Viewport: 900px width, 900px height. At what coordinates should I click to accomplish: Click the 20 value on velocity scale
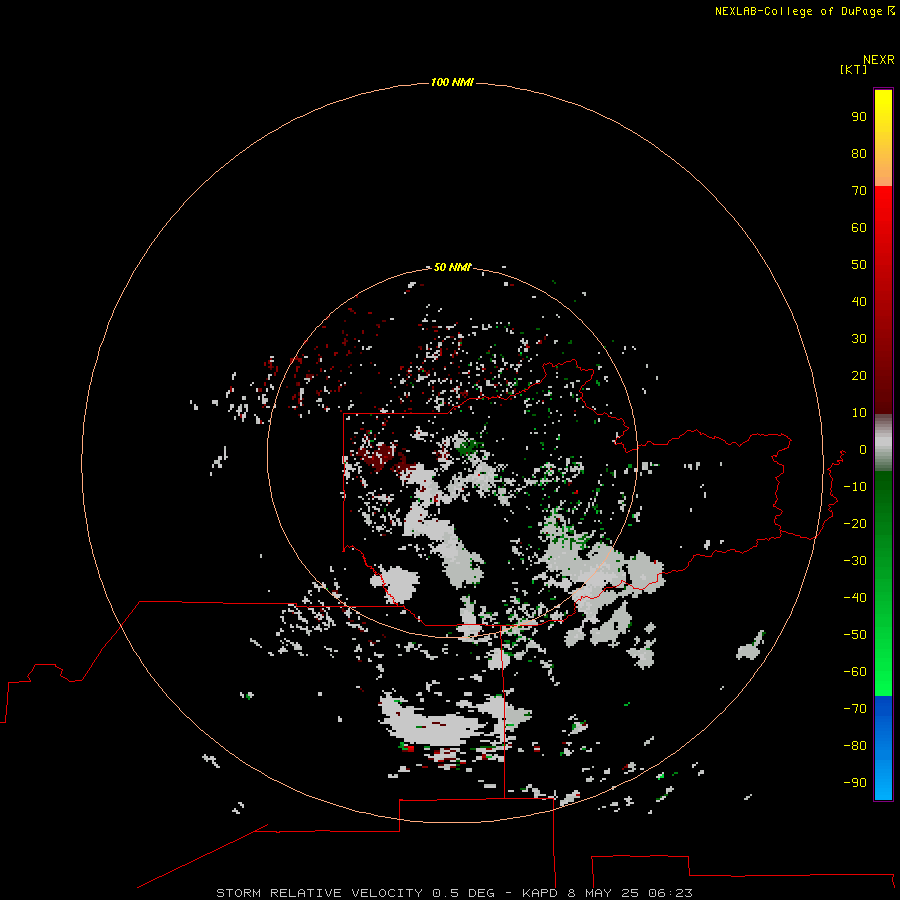tap(859, 376)
